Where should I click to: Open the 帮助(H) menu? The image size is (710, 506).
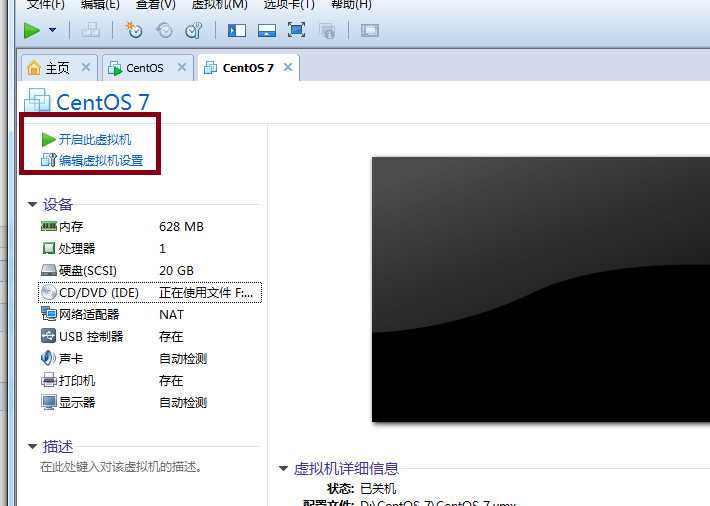coord(351,5)
